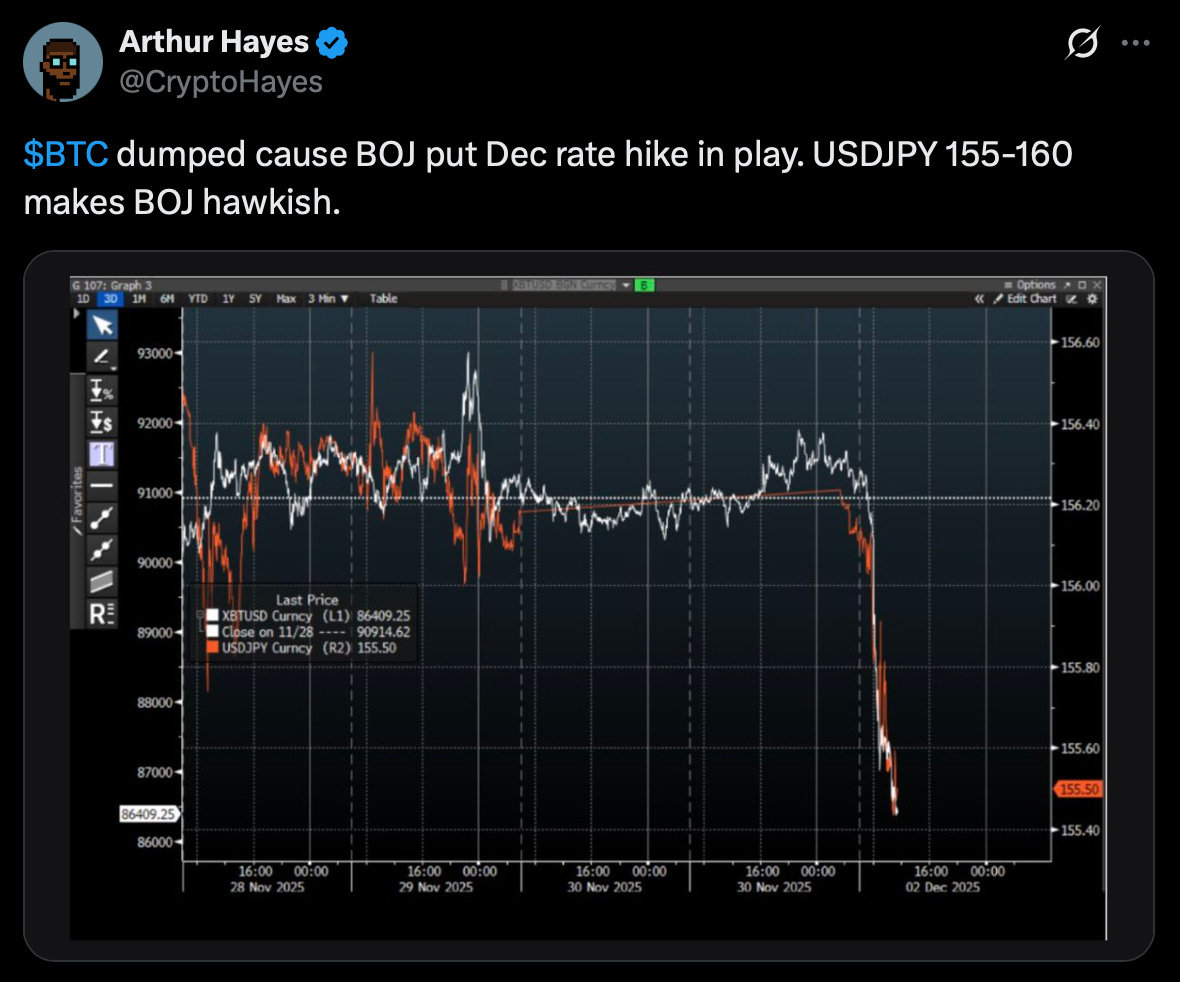The width and height of the screenshot is (1180, 982).
Task: Select the trend line with endpoint dots tool
Action: pos(102,518)
